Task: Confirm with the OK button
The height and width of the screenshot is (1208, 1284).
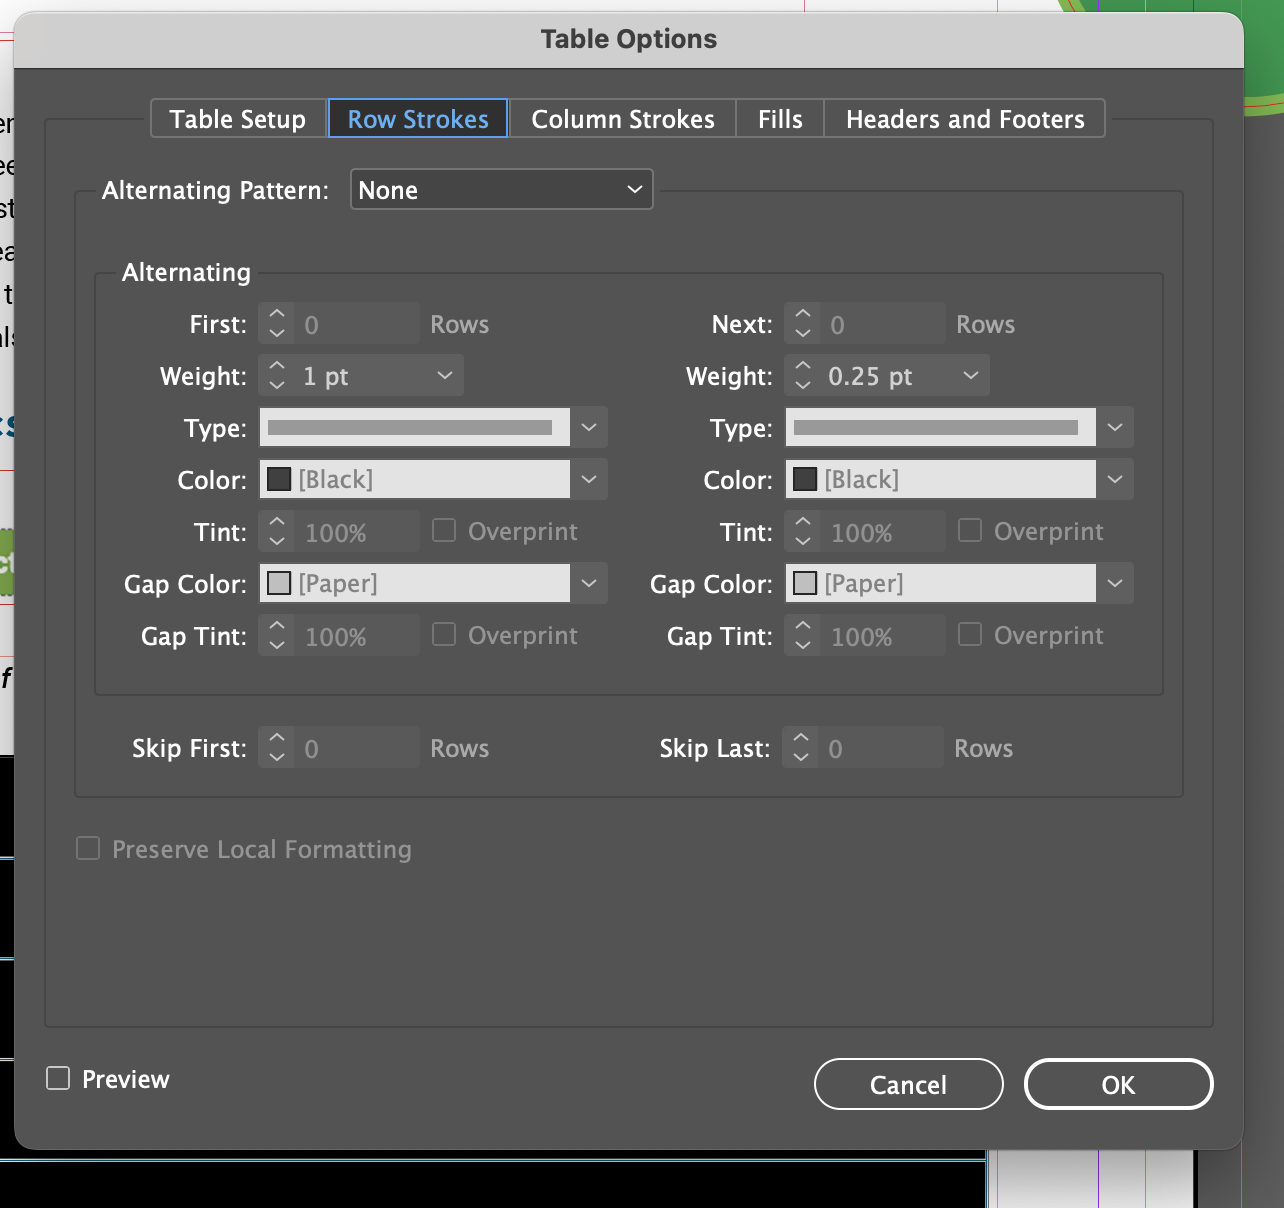Action: click(x=1118, y=1085)
